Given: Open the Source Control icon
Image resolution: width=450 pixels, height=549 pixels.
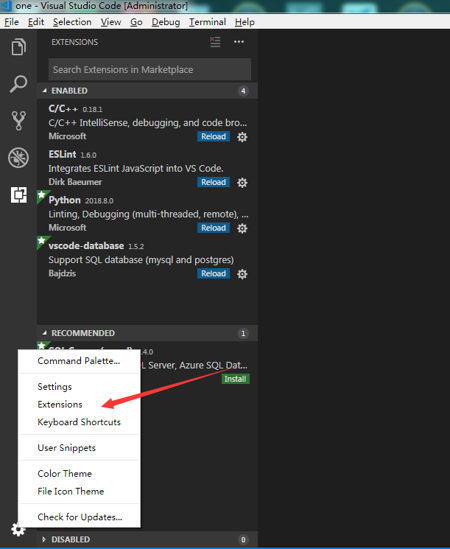Looking at the screenshot, I should point(19,121).
